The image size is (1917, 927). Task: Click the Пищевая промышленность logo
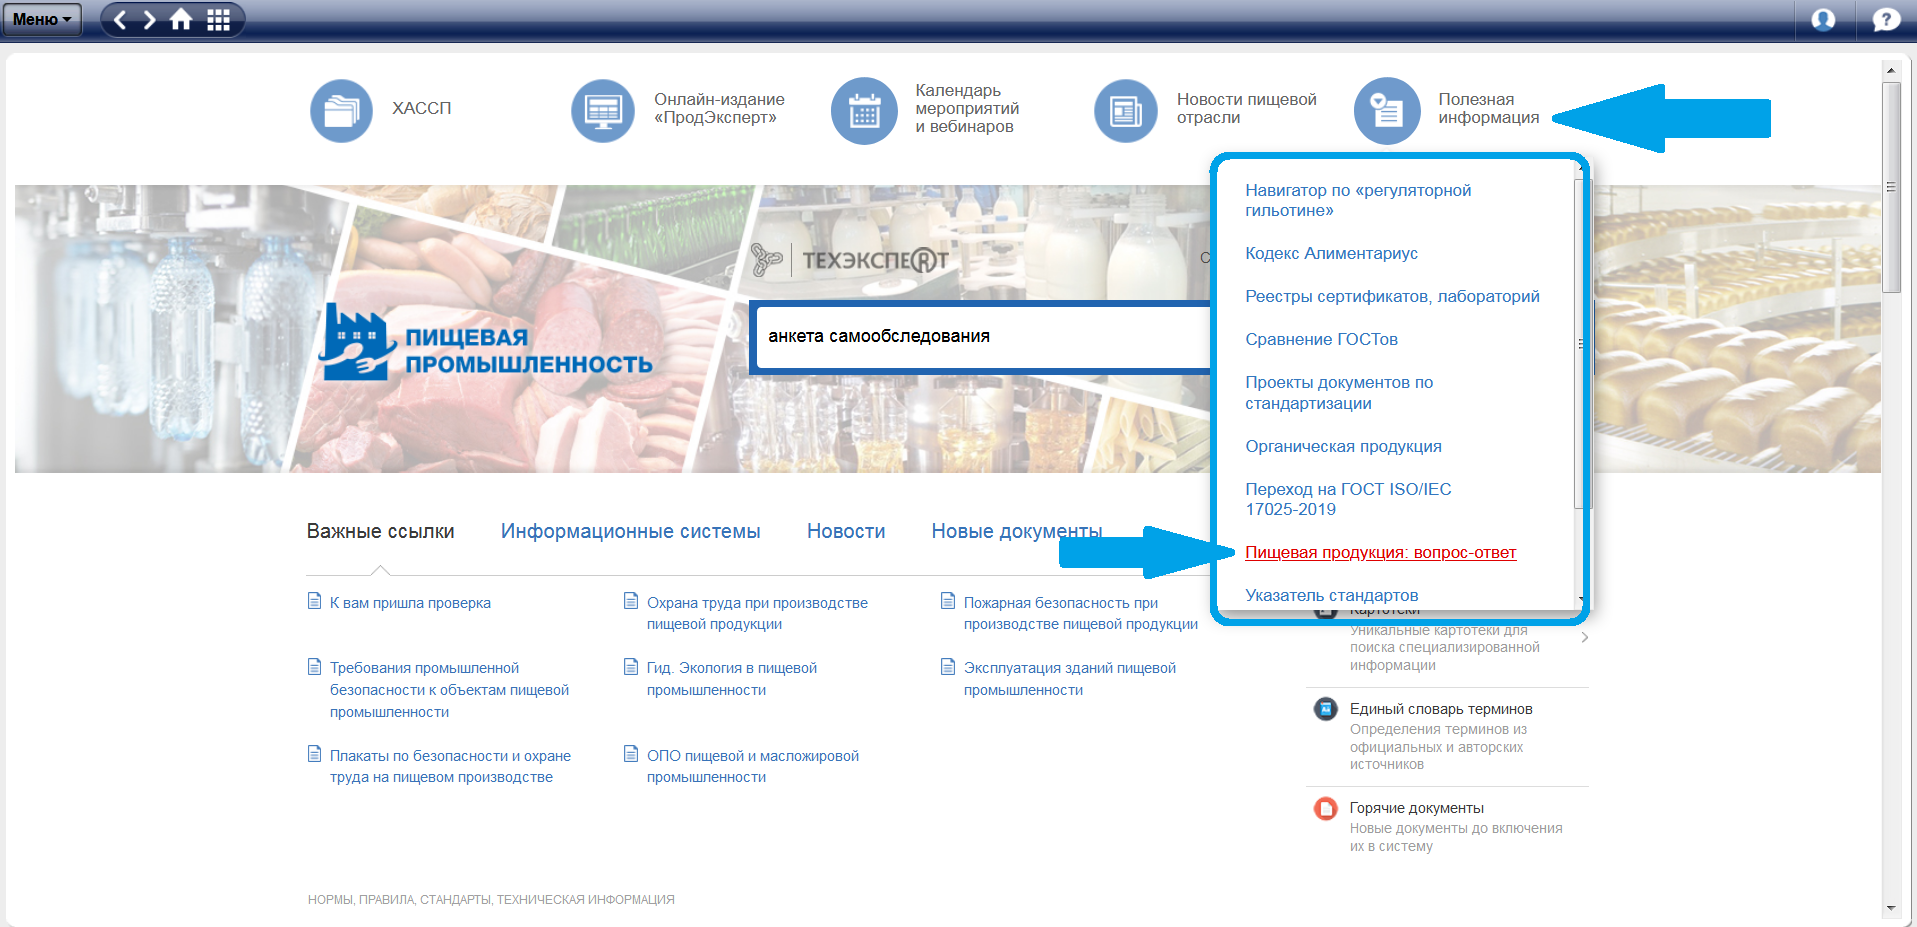486,343
